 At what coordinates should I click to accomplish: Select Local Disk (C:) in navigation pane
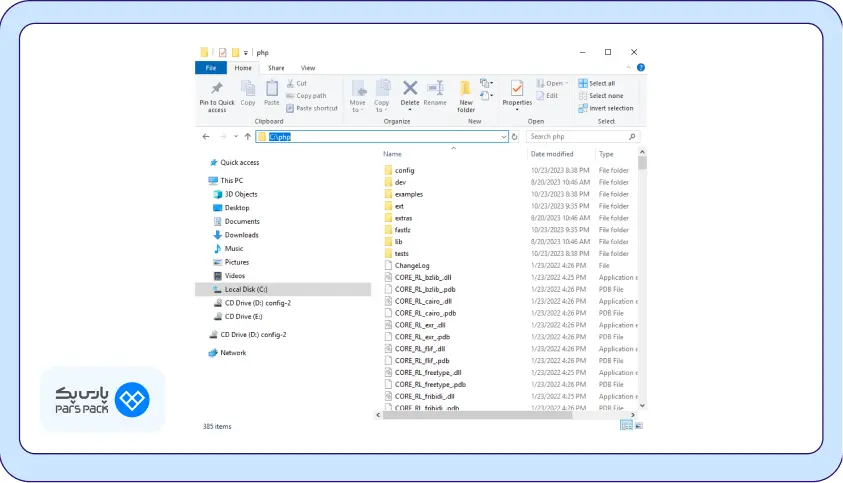tap(283, 289)
